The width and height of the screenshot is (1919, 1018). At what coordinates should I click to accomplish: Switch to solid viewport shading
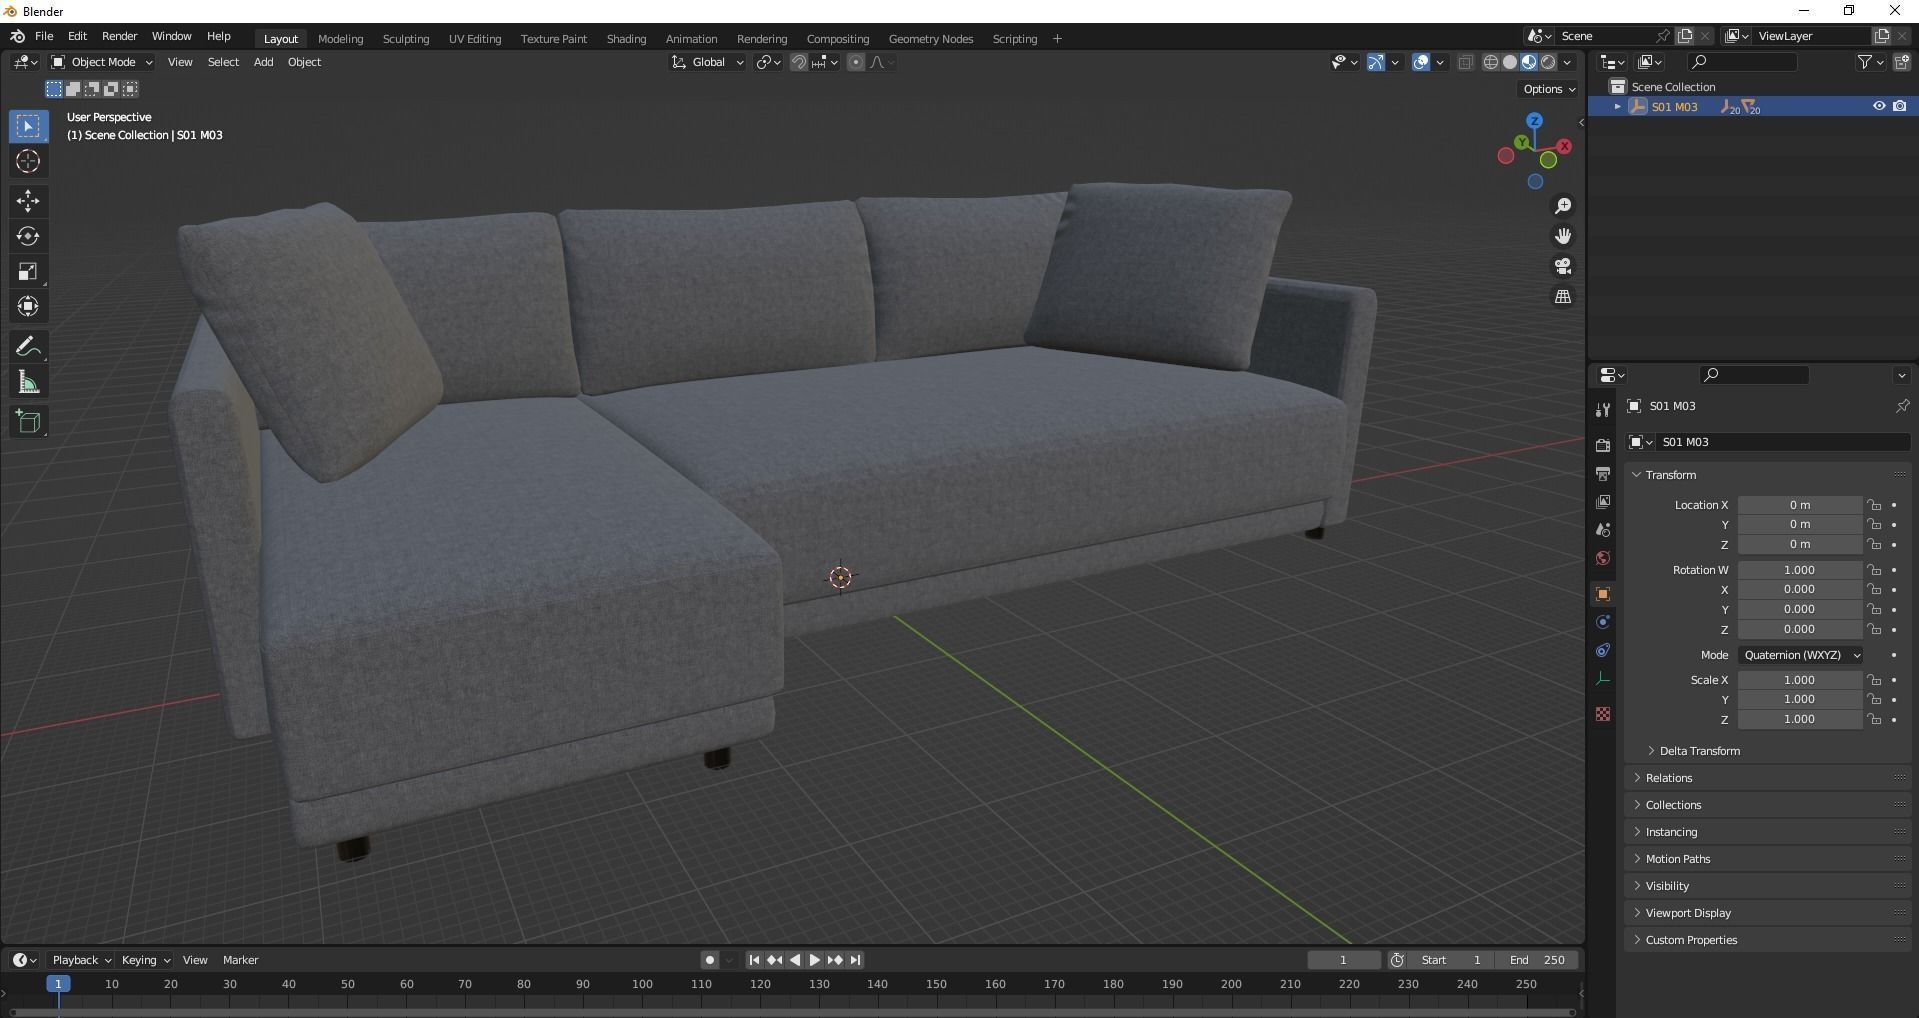pos(1510,62)
